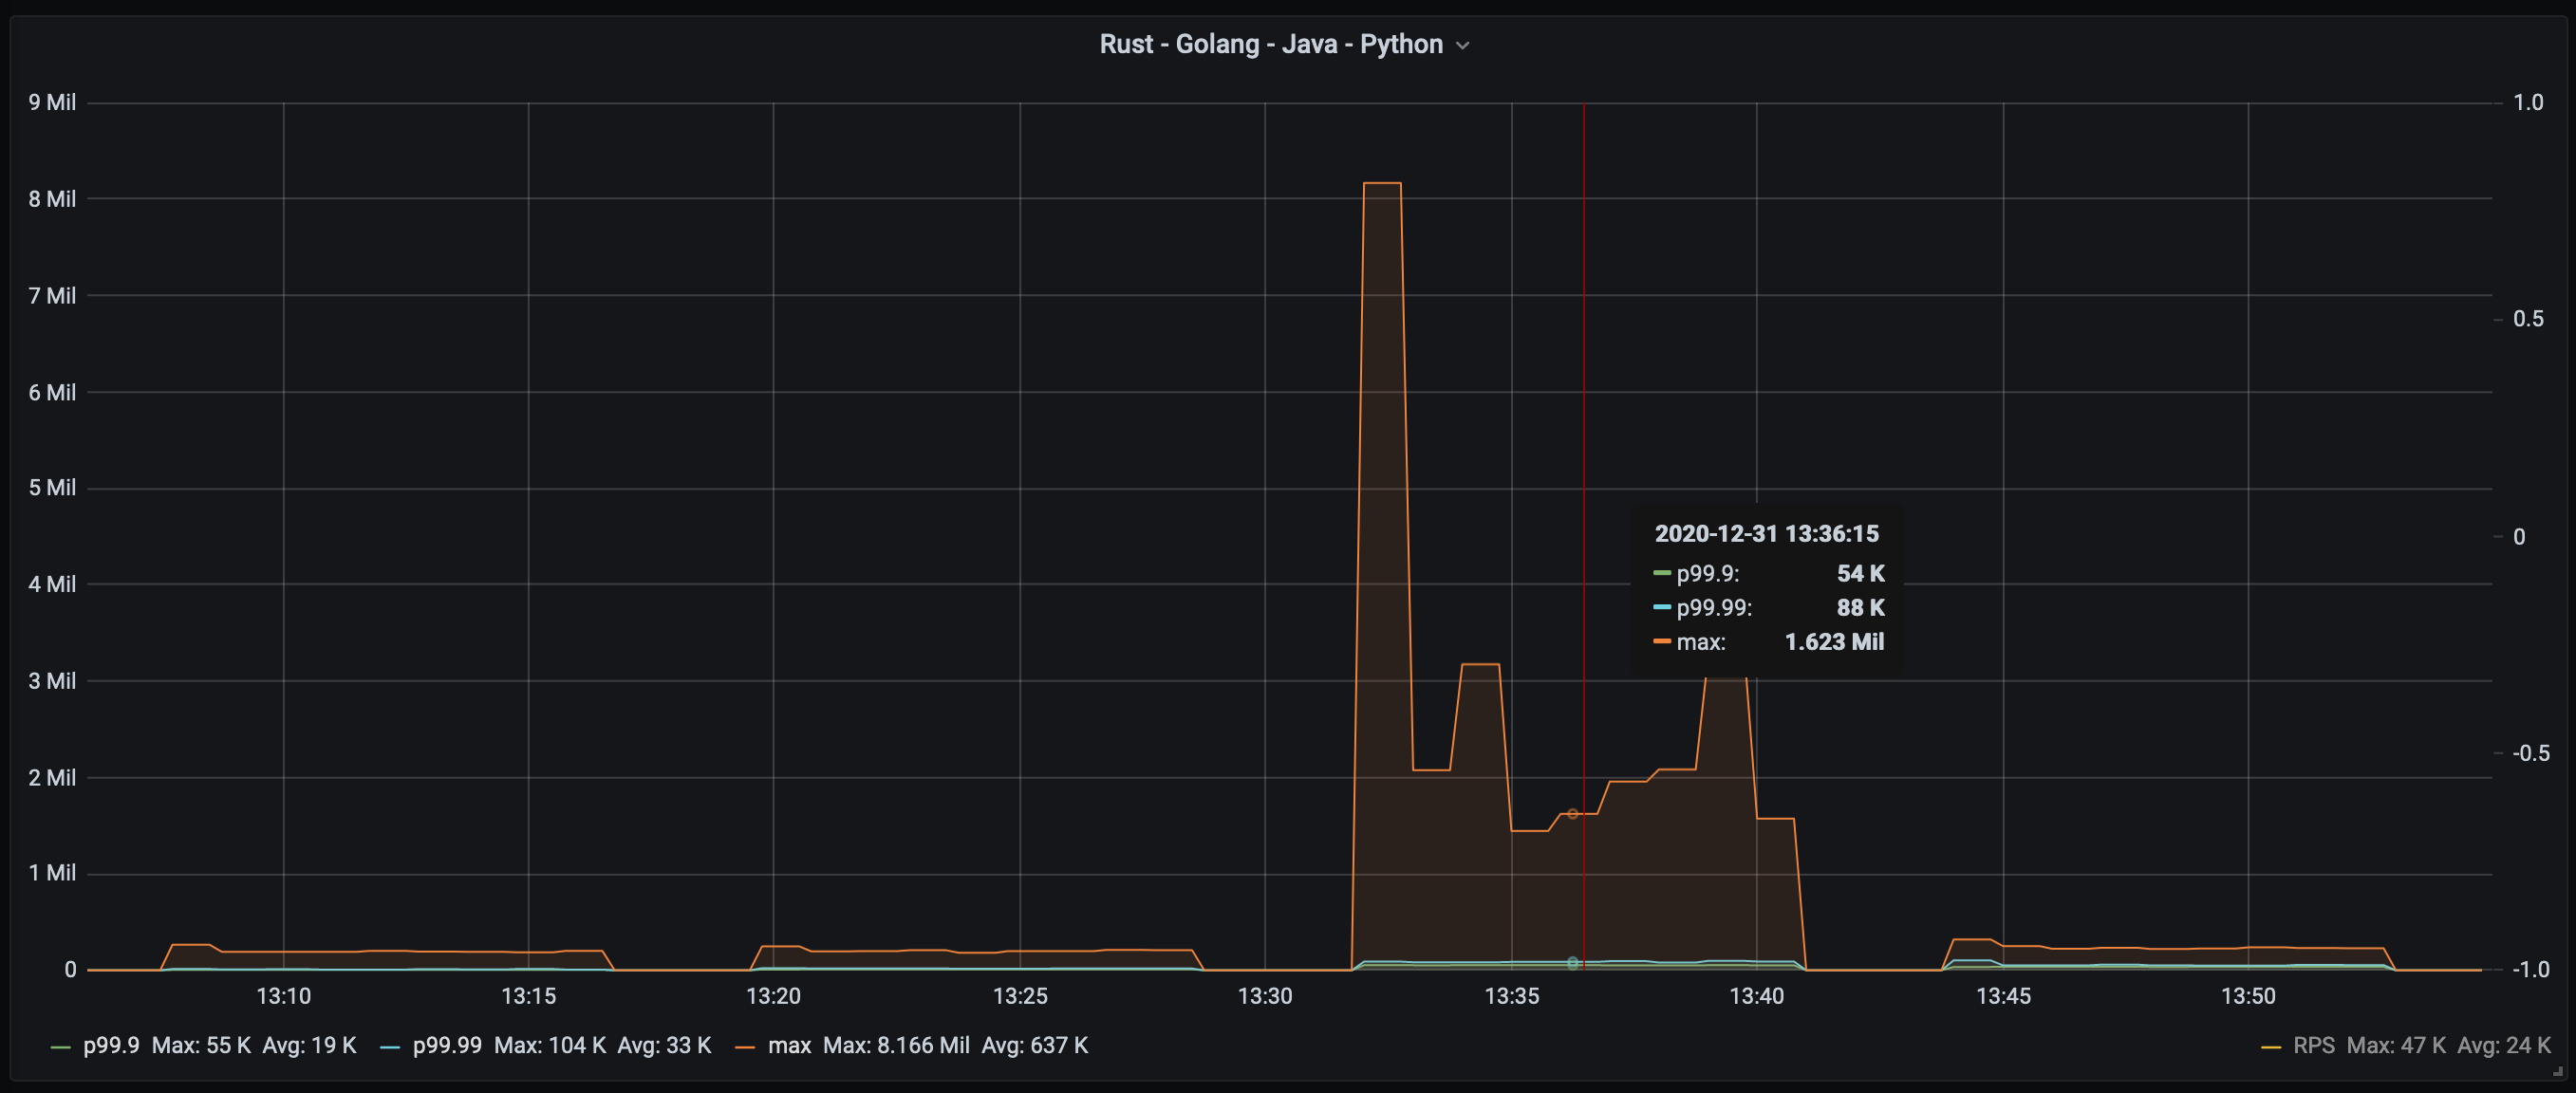Screen dimensions: 2576x1093
Task: Click the 13:30 time axis label
Action: (x=1264, y=996)
